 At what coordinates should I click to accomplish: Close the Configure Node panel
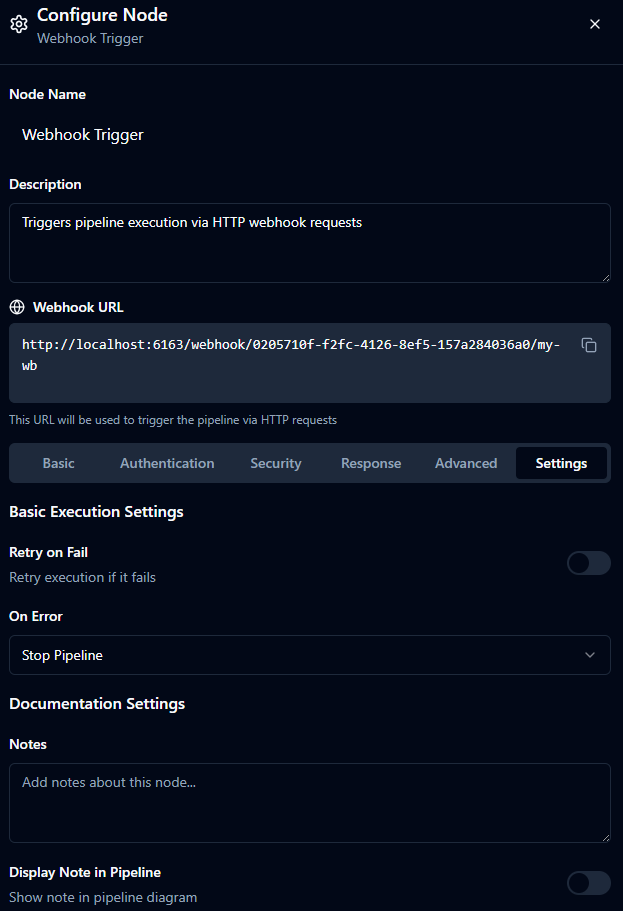[595, 24]
